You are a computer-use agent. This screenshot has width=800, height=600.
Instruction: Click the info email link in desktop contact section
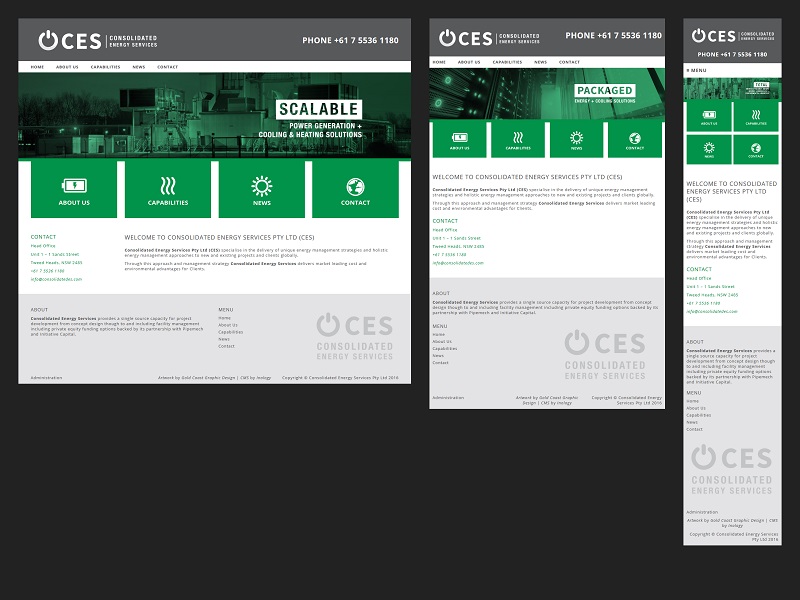click(56, 279)
